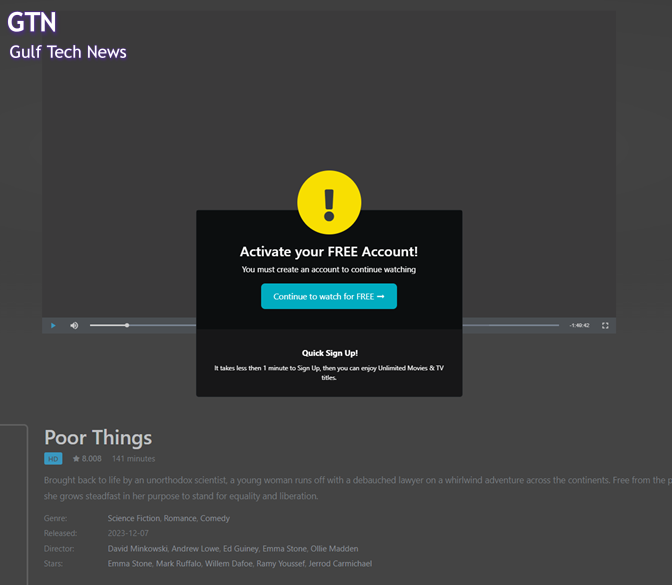Click Continue to watch for FREE button
This screenshot has width=672, height=585.
[x=329, y=297]
